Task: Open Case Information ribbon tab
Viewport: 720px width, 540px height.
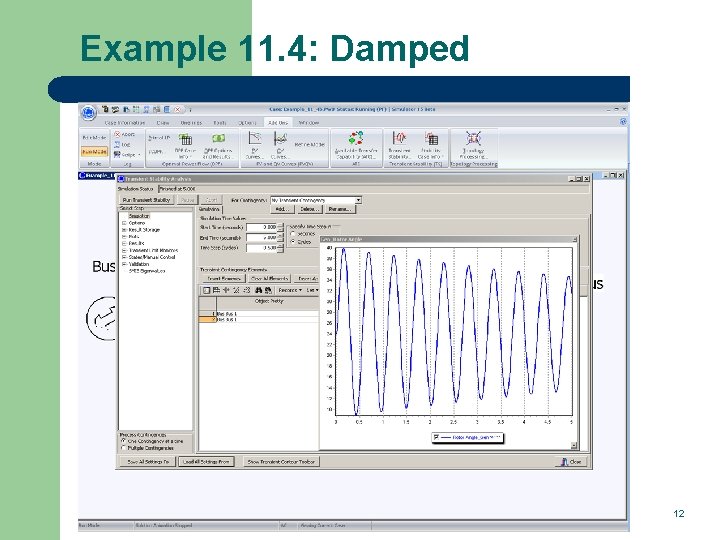Action: [x=124, y=123]
